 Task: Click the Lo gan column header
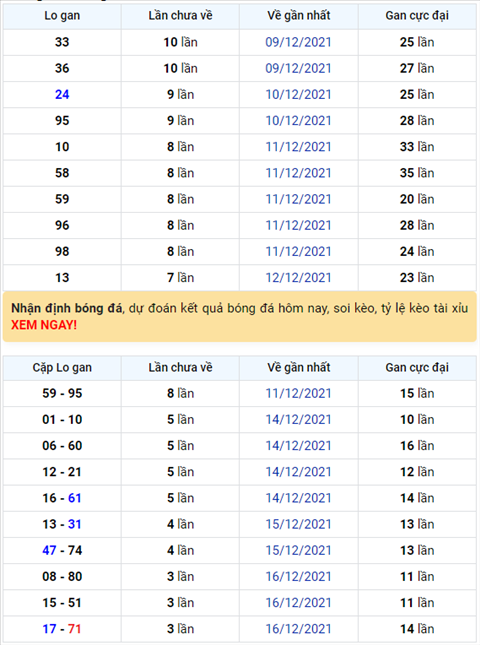[x=62, y=16]
